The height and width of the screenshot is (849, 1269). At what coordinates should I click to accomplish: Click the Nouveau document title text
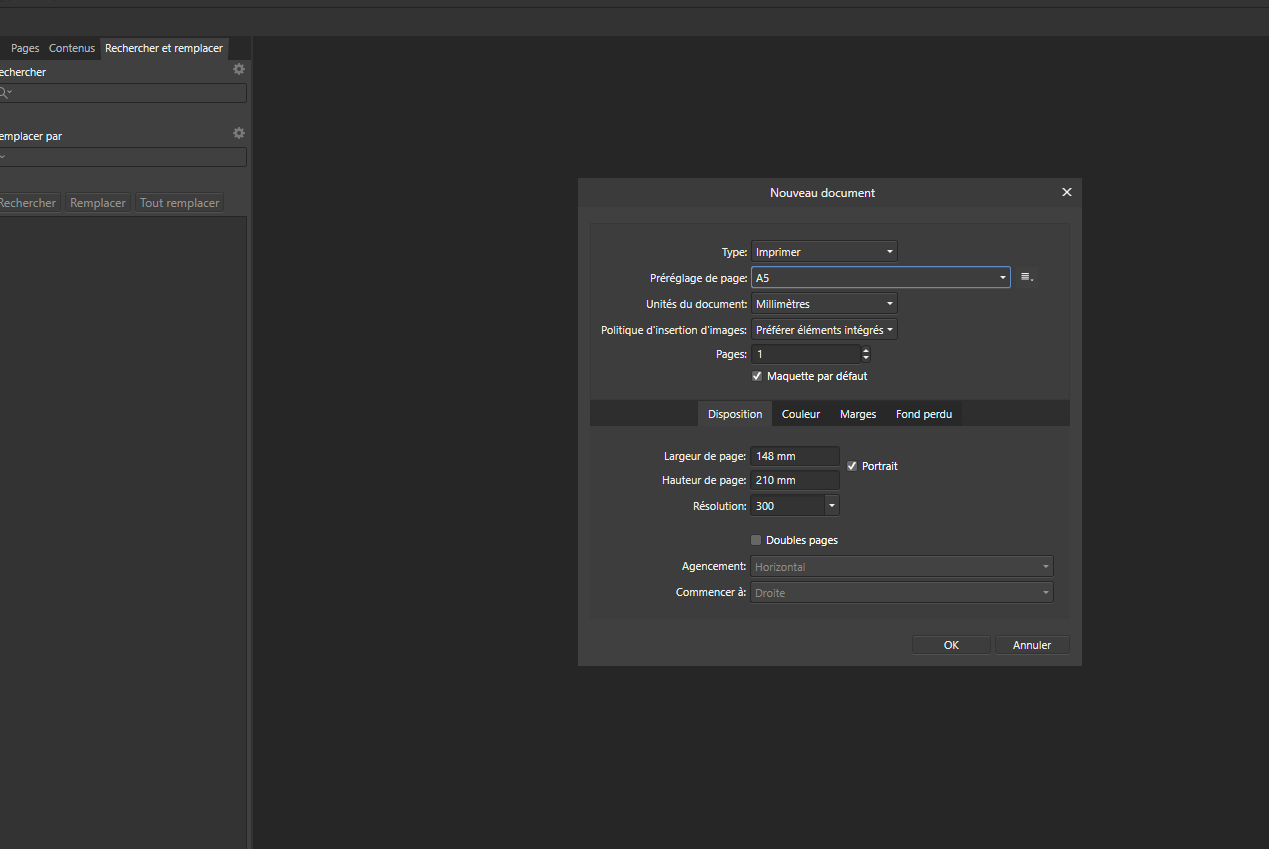[x=822, y=192]
